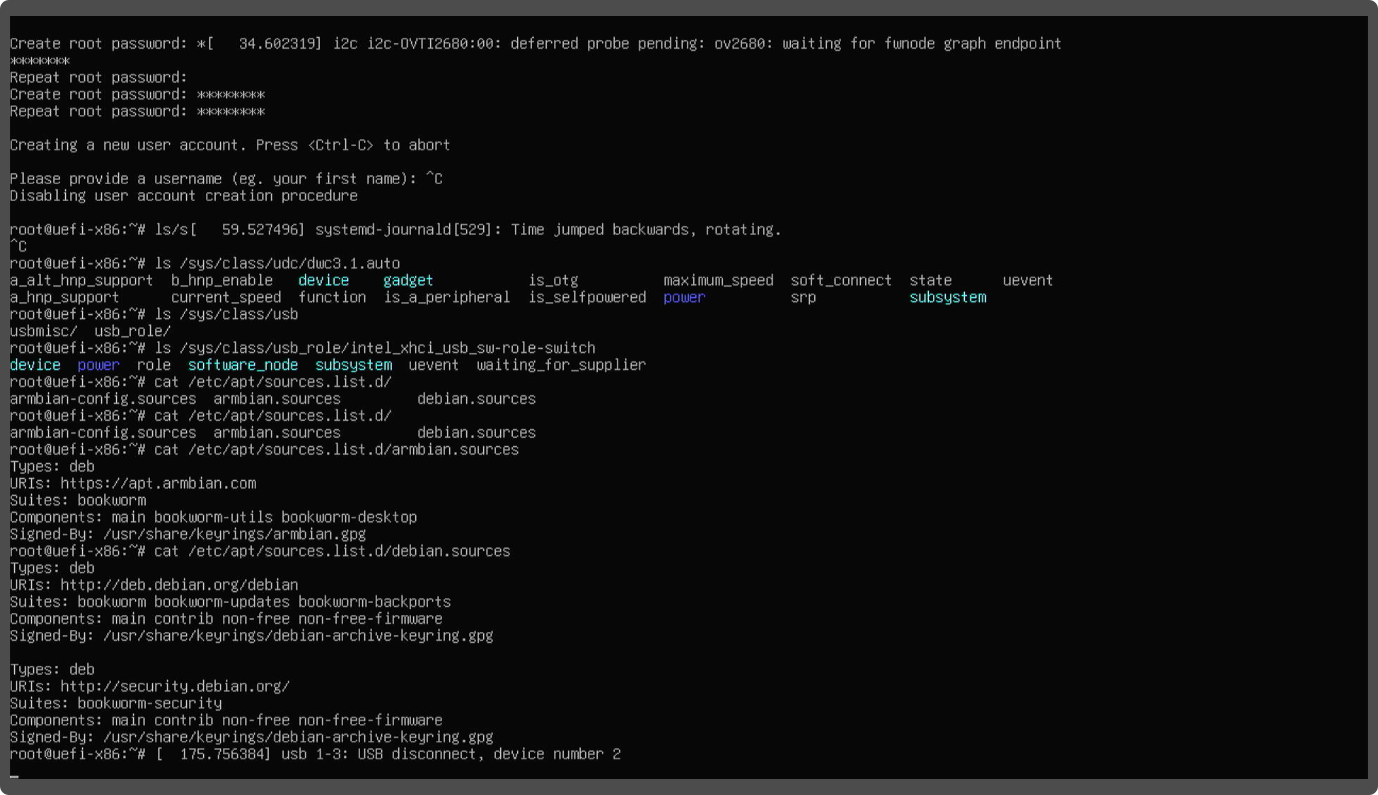Click the 'srp' file name
The image size is (1378, 795).
pyautogui.click(x=803, y=298)
